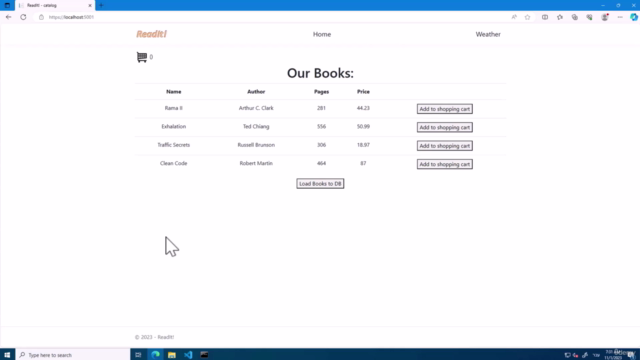
Task: Select the Traffic Secrets book name
Action: point(173,145)
